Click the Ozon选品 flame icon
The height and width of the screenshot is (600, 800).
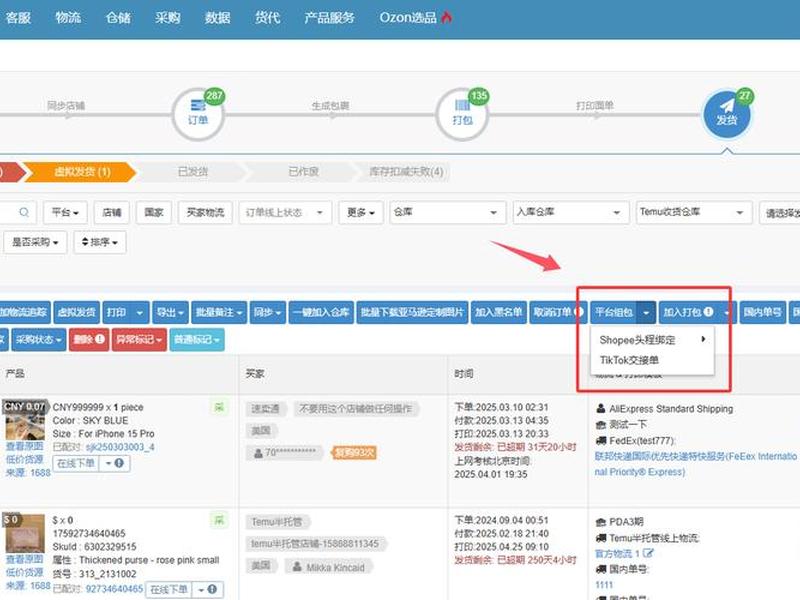click(447, 18)
